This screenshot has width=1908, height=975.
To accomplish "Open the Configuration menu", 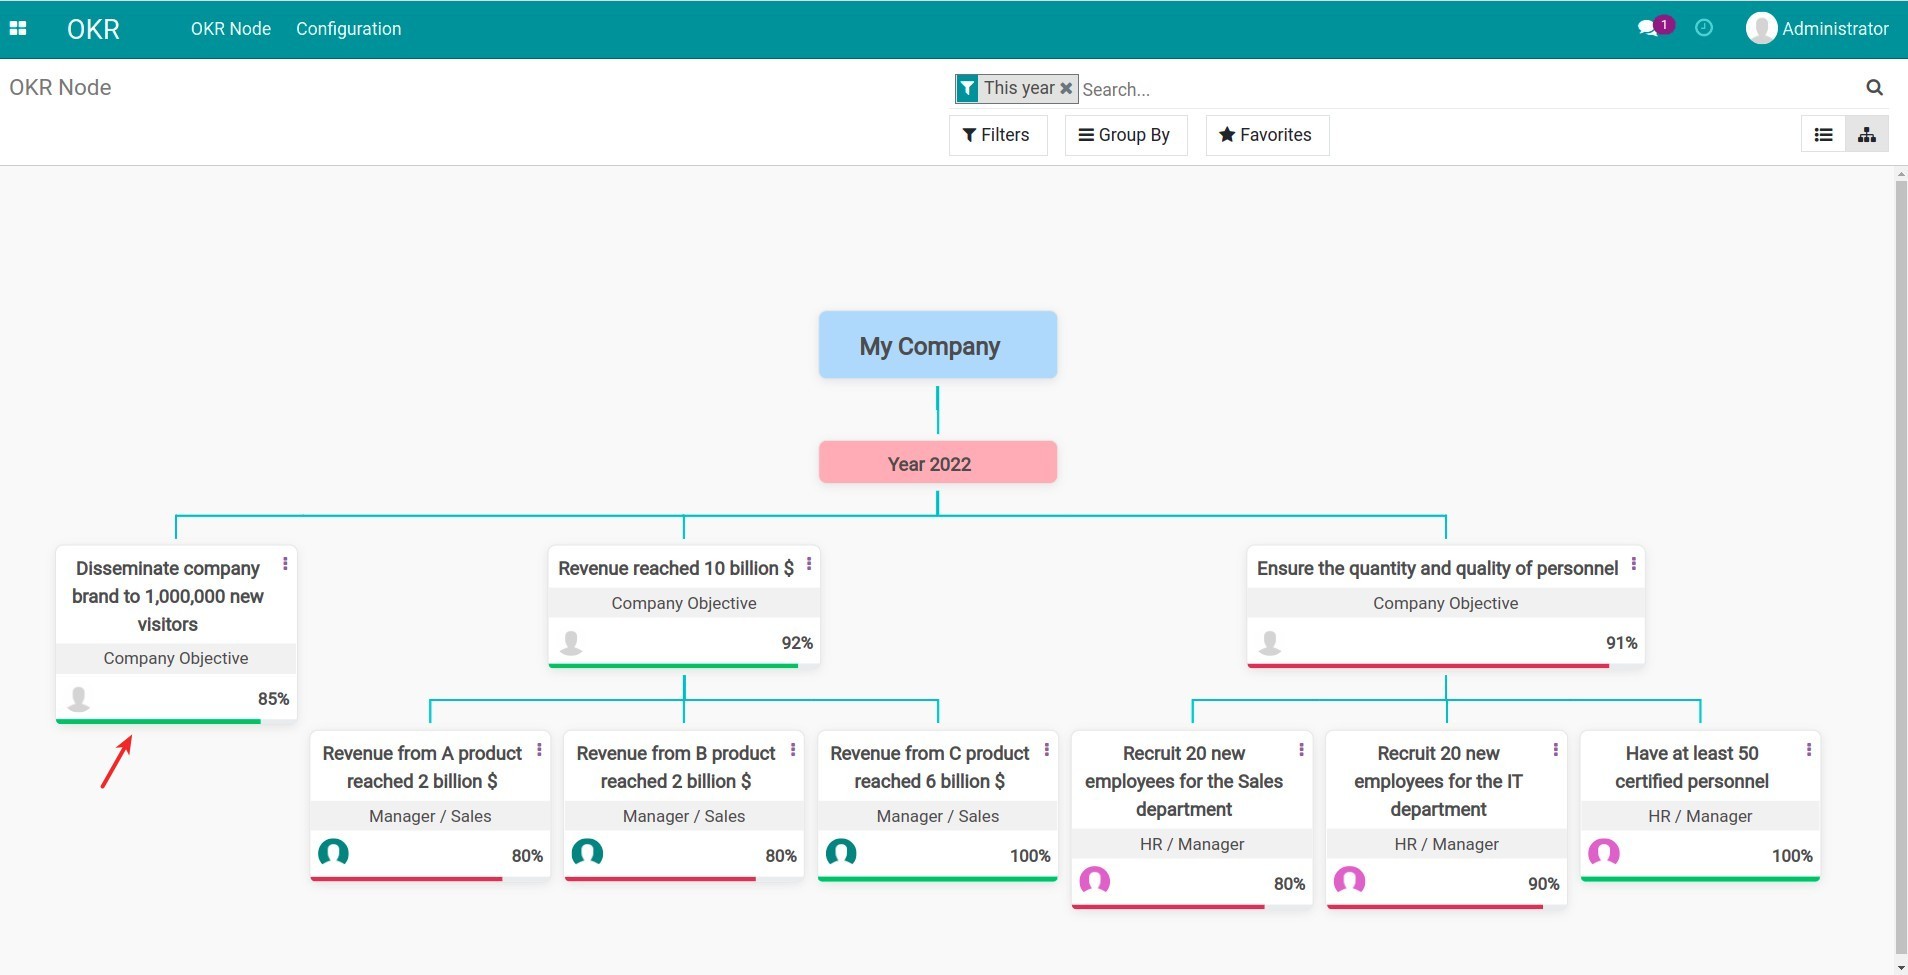I will [x=348, y=28].
